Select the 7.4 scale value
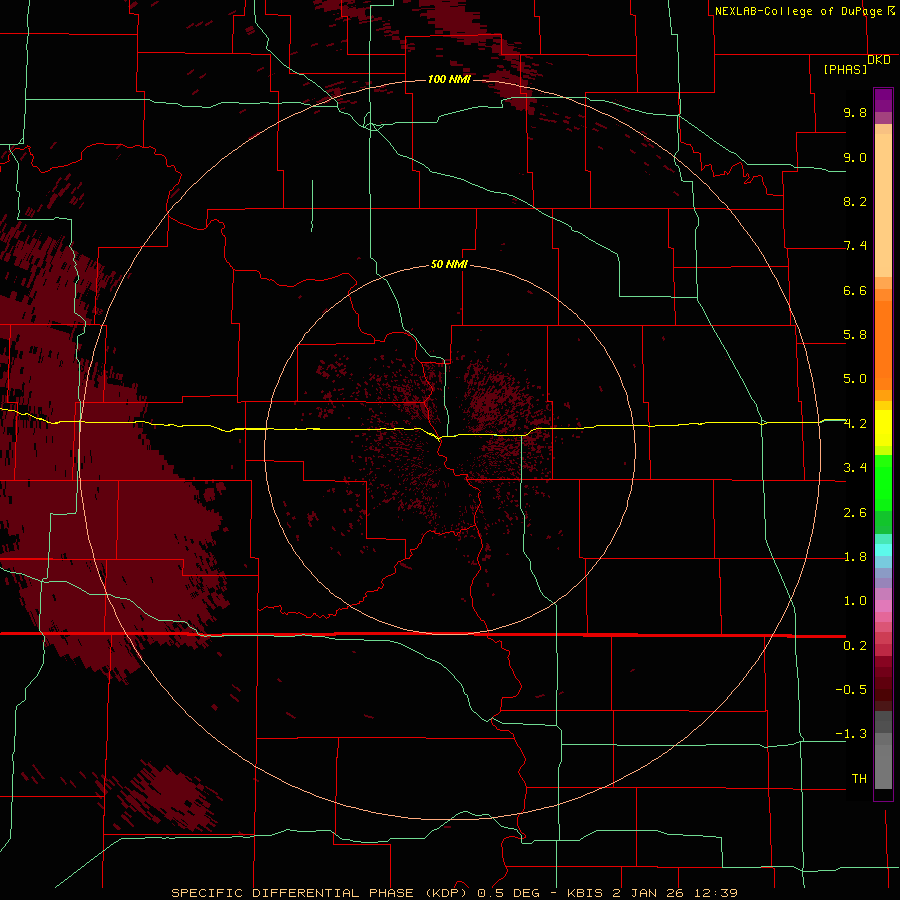Image resolution: width=900 pixels, height=900 pixels. tap(855, 246)
